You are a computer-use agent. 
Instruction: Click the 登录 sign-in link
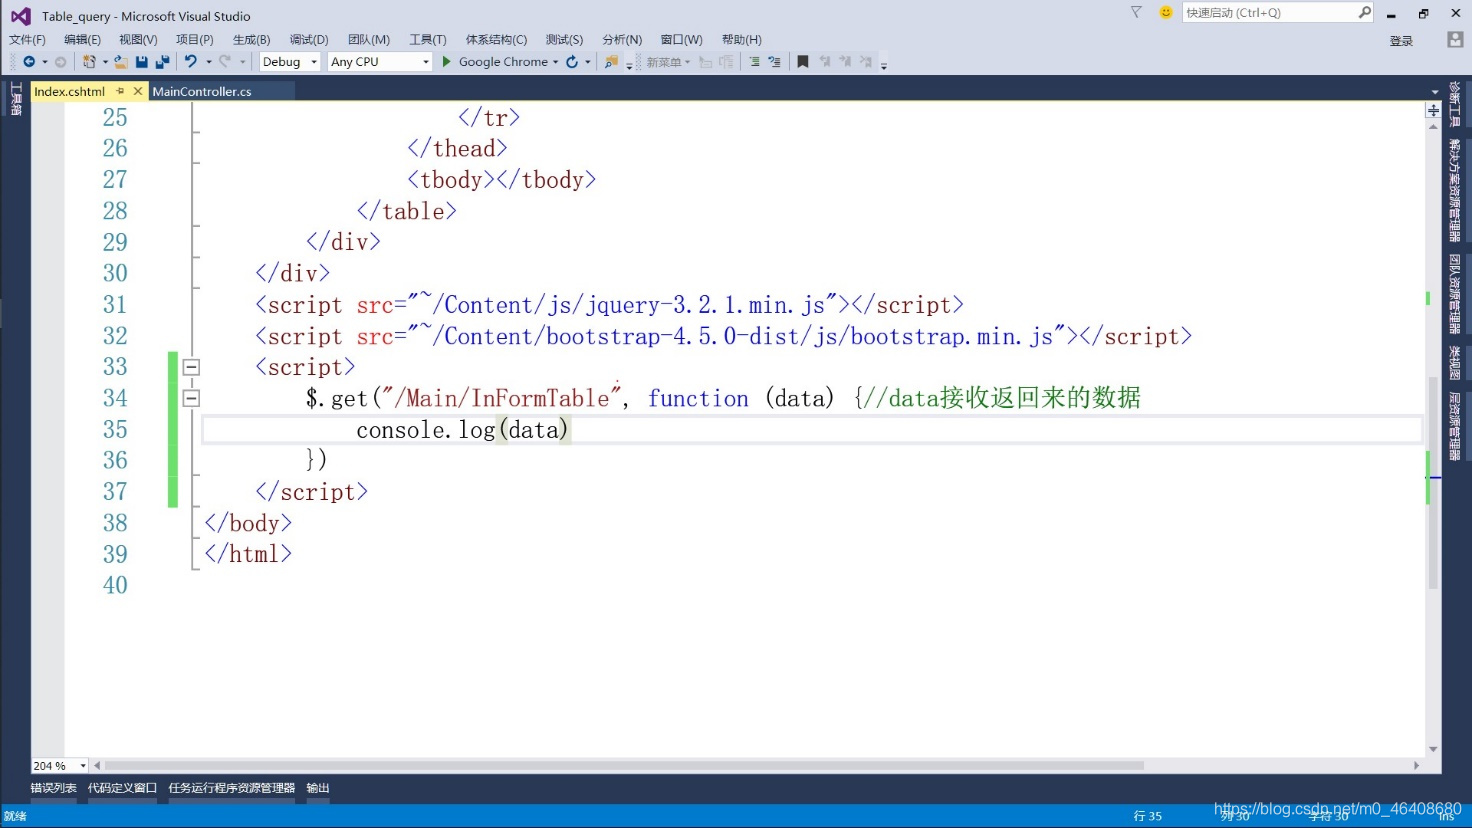coord(1401,41)
